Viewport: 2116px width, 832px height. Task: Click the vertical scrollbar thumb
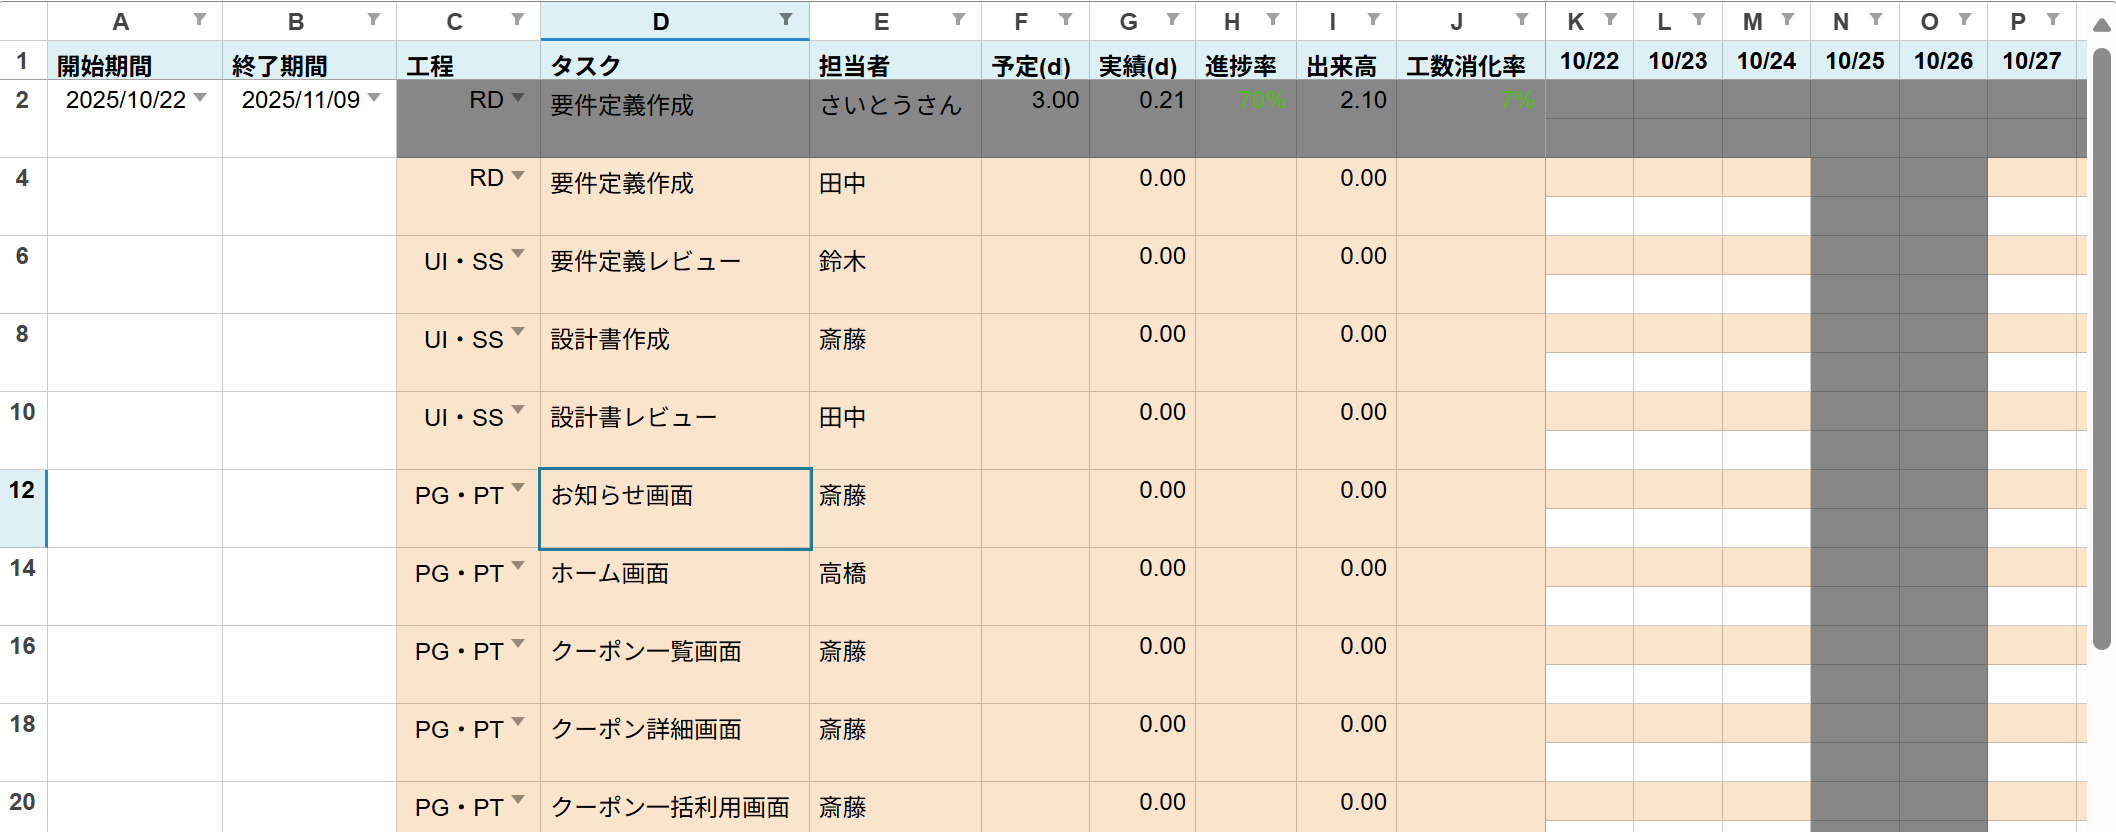click(2102, 350)
